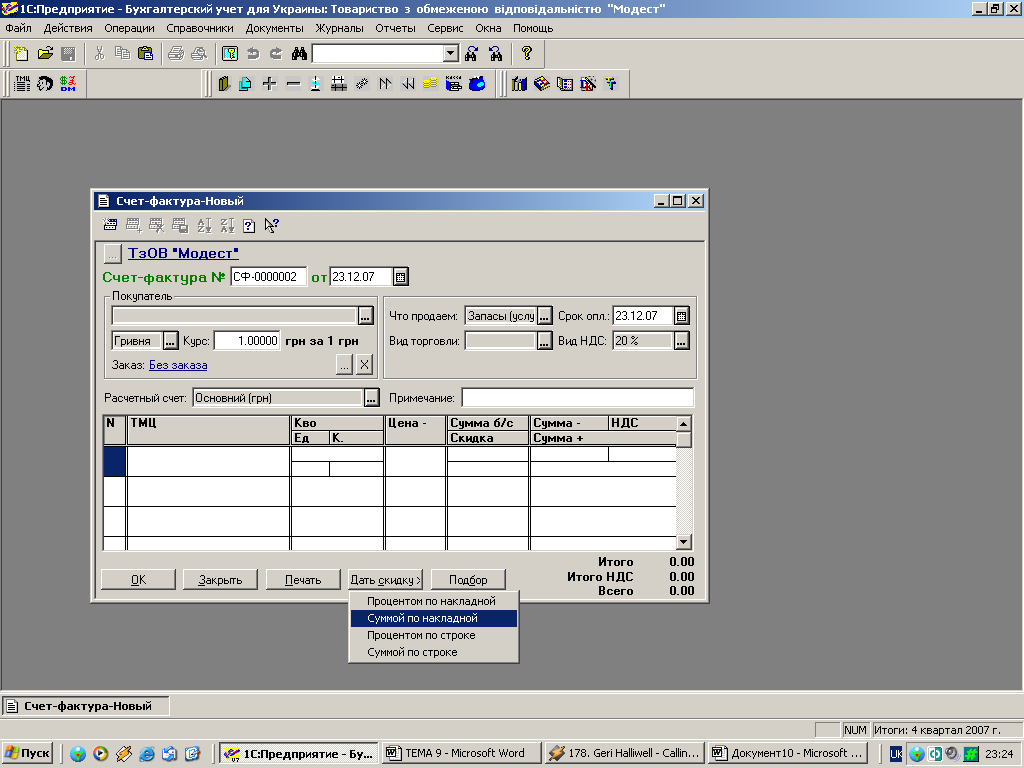This screenshot has width=1024, height=768.
Task: Open the calendar next to Срок опл. date
Action: click(x=681, y=316)
